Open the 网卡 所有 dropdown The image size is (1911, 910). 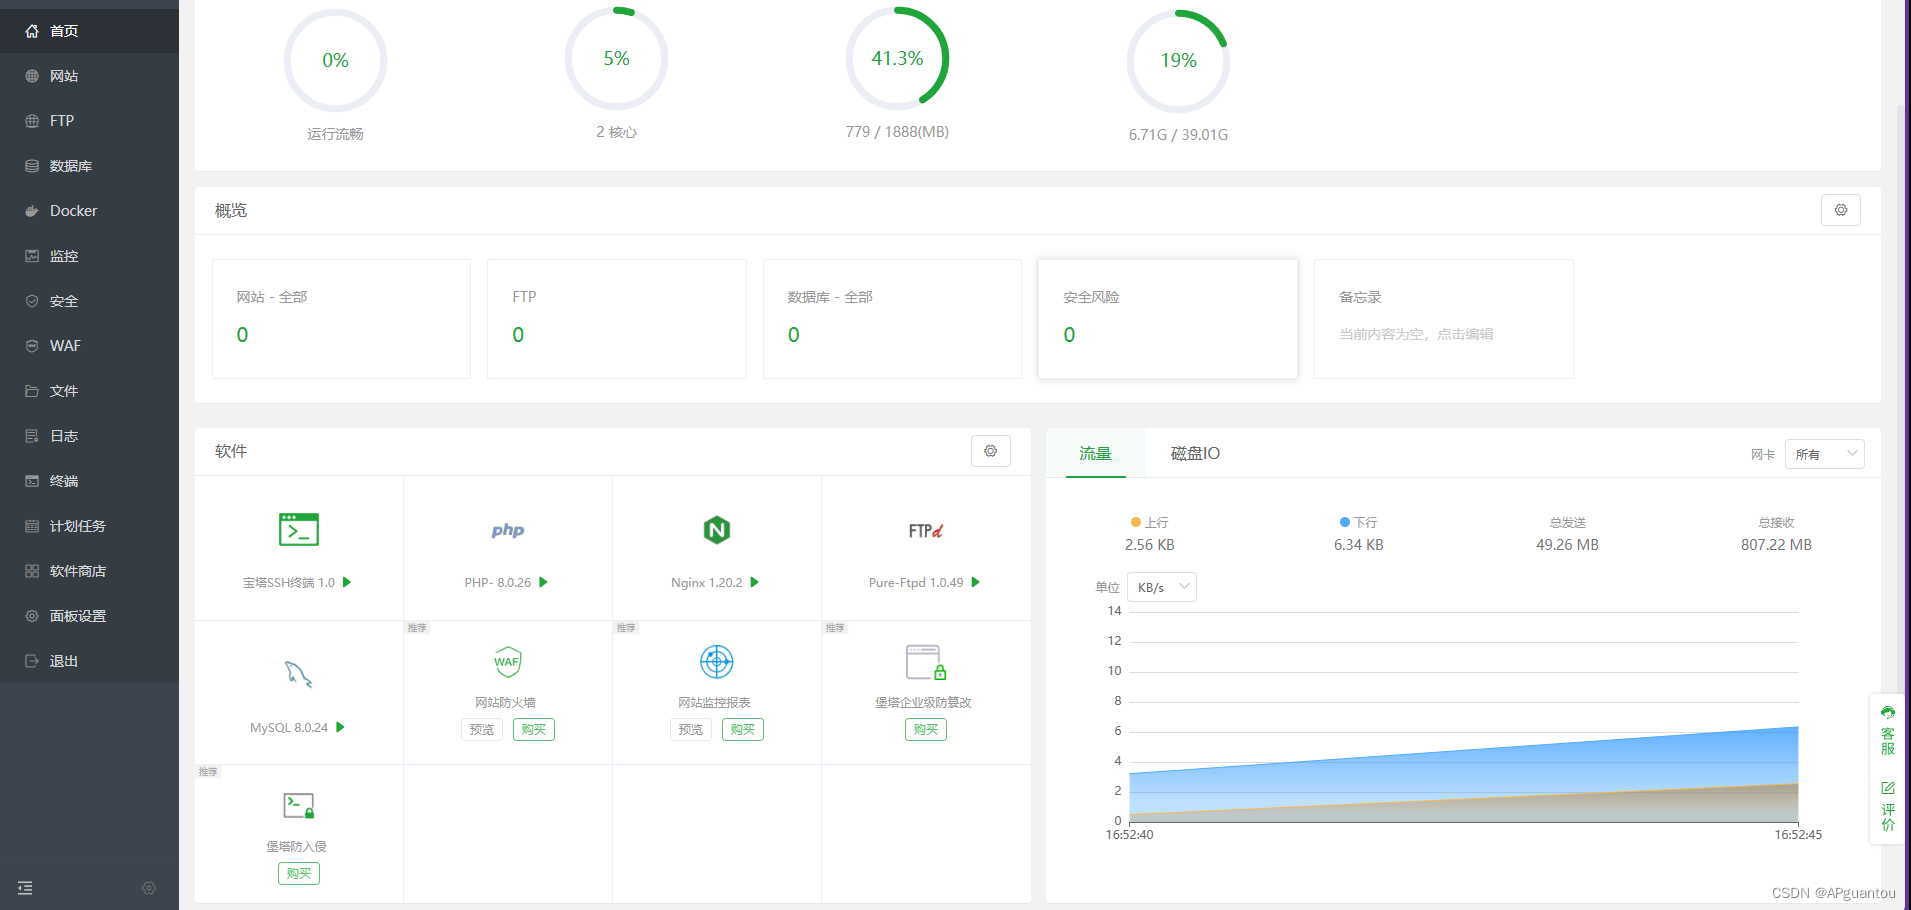1825,454
